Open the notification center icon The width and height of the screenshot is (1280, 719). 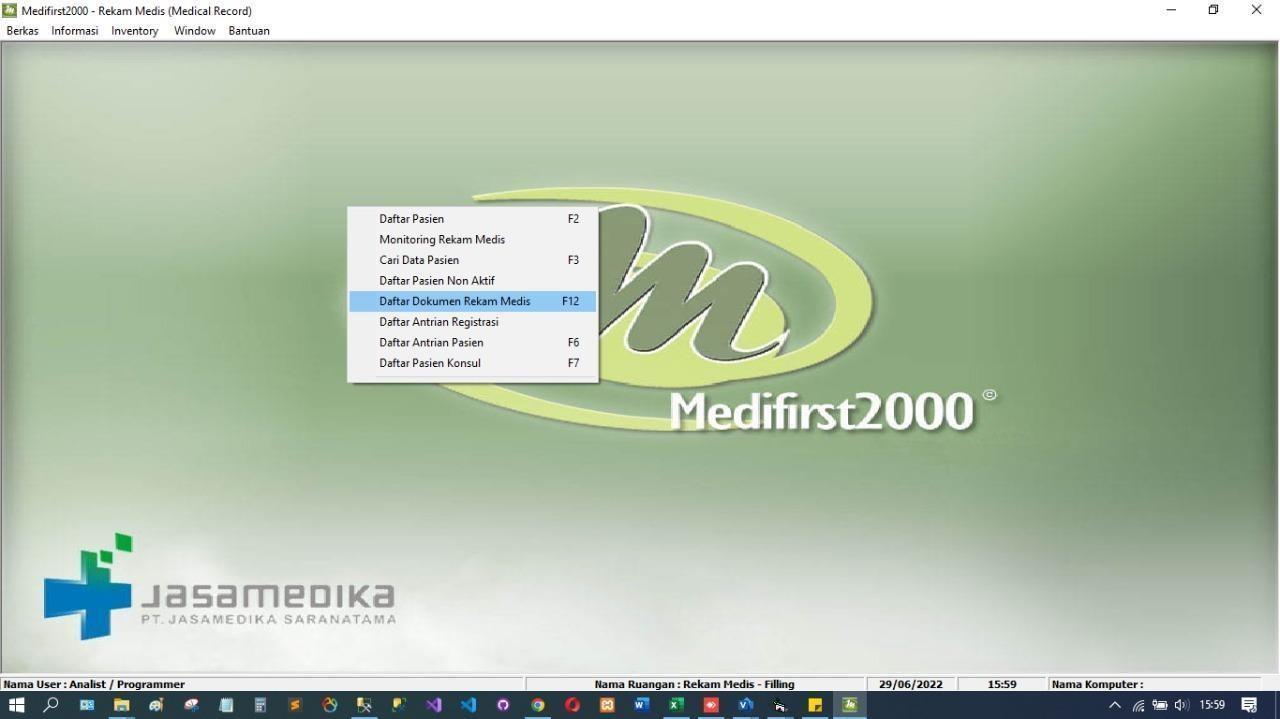coord(1249,705)
